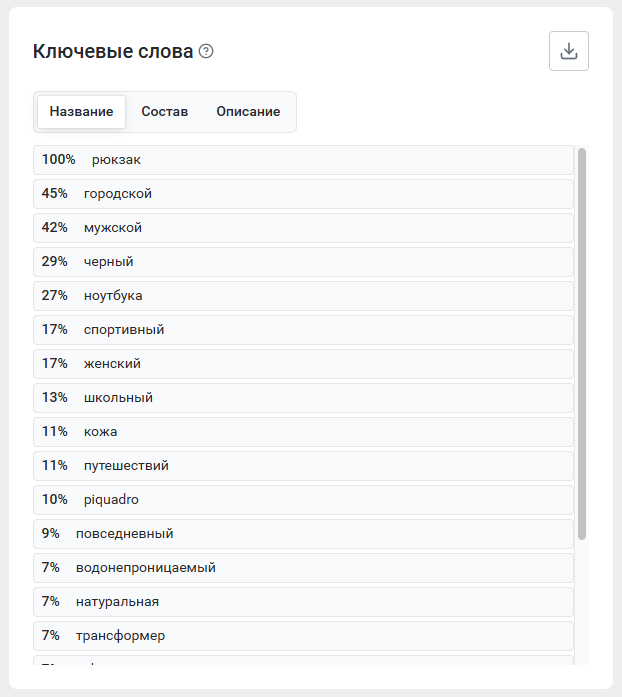The image size is (622, 697).
Task: Click the мужской 42% row
Action: pyautogui.click(x=303, y=228)
